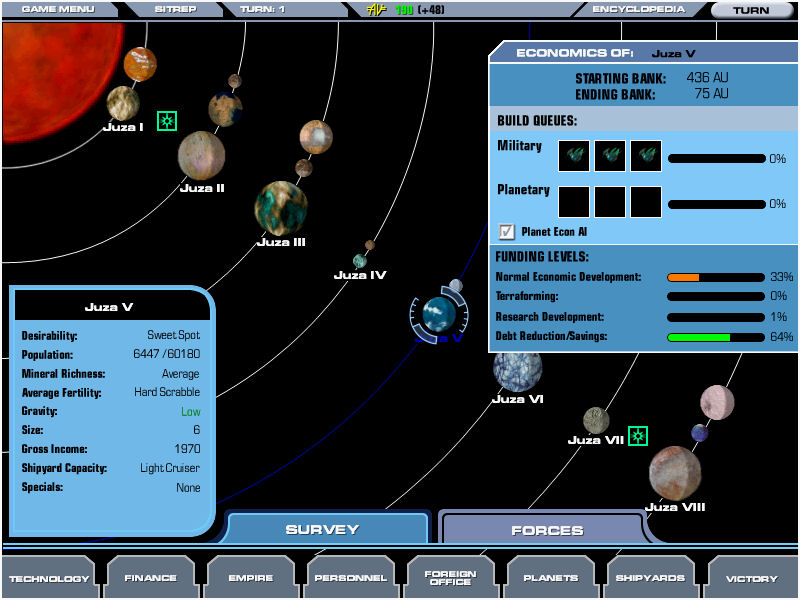Select the Juza VII planet
This screenshot has height=600, width=800.
[596, 420]
